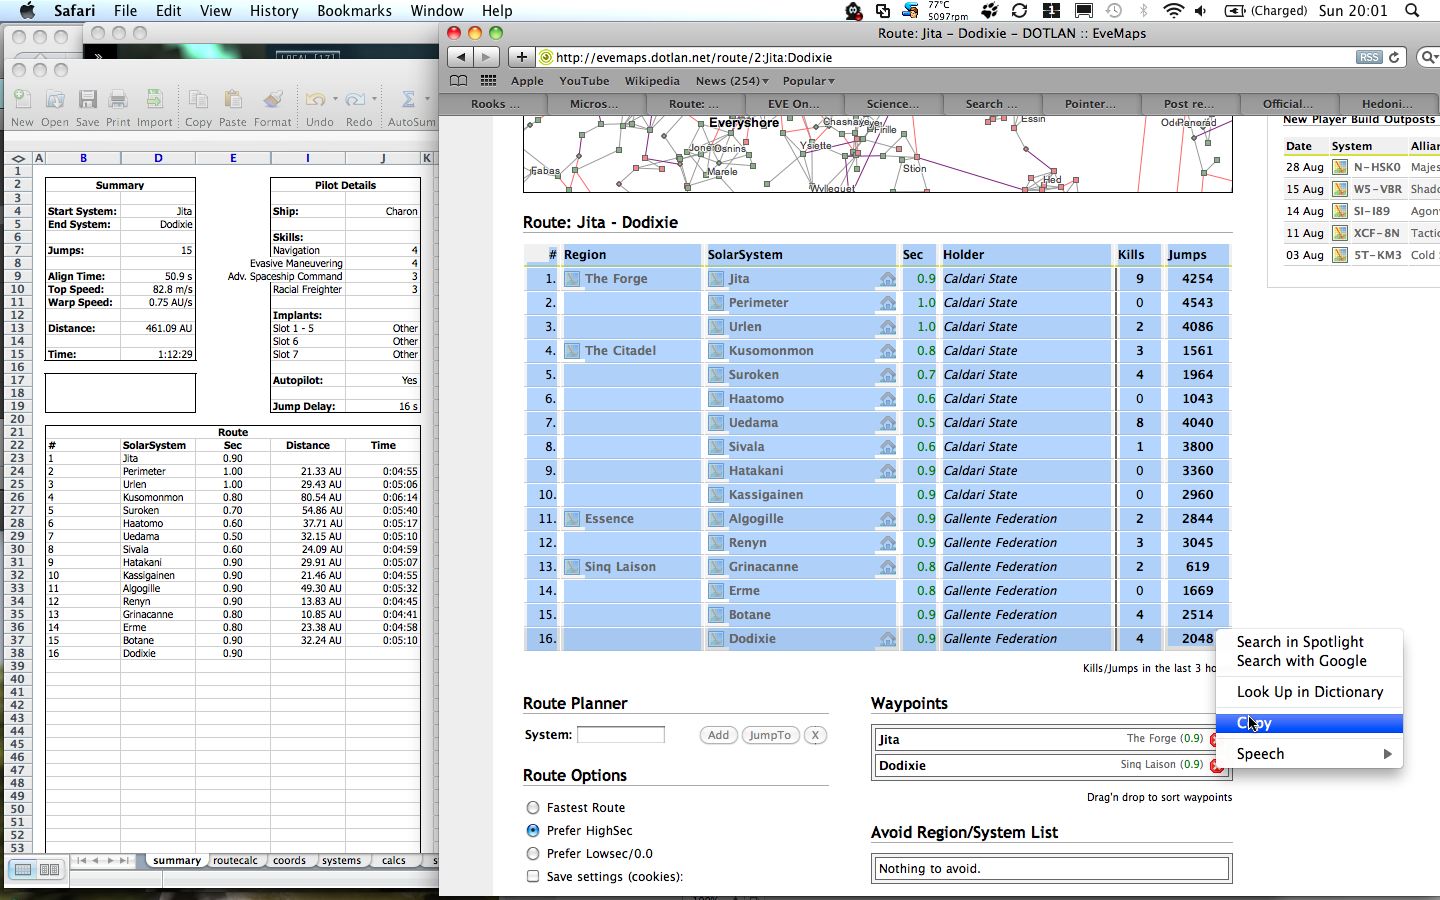This screenshot has height=900, width=1440.
Task: Click the RSS button in the address bar
Action: coord(1368,57)
